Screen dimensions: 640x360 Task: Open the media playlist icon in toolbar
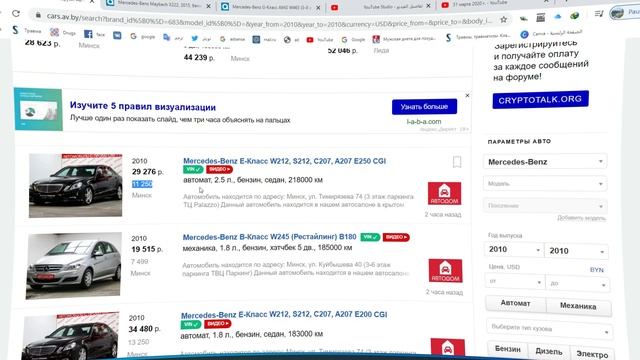(x=599, y=14)
